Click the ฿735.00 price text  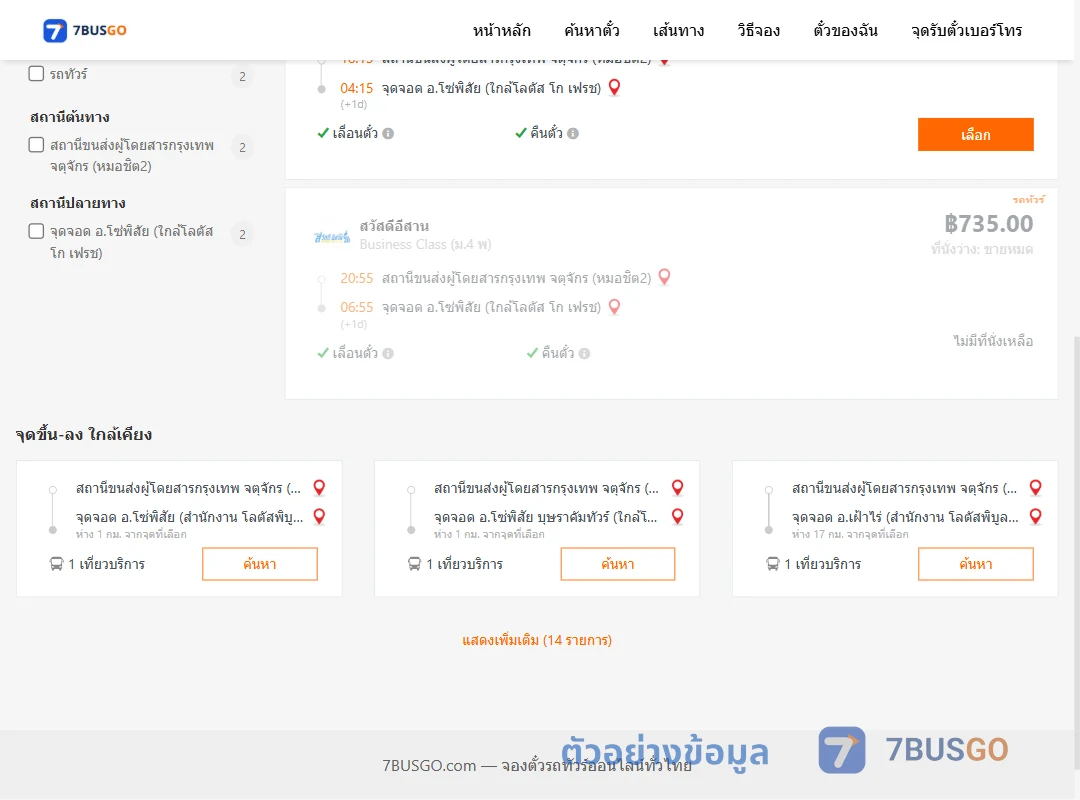click(988, 224)
